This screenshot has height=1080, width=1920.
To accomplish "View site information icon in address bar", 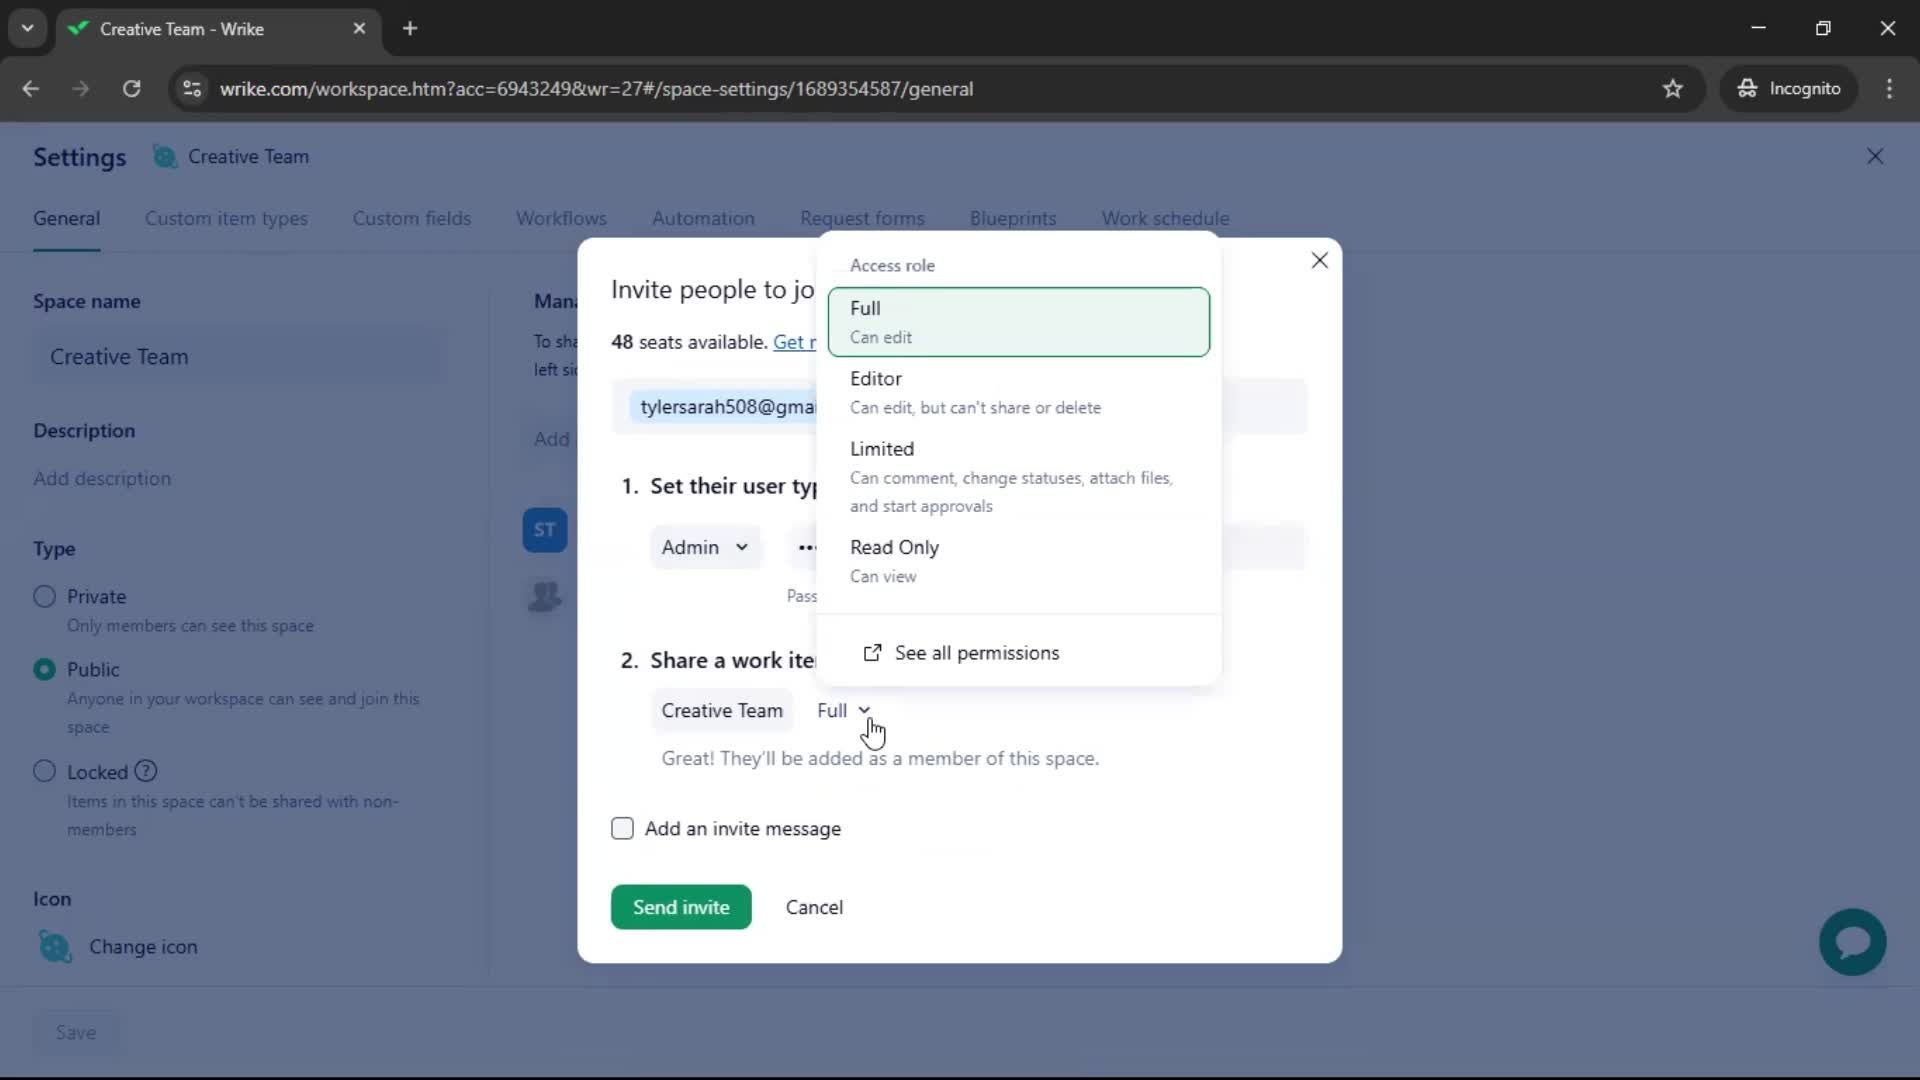I will [x=192, y=89].
